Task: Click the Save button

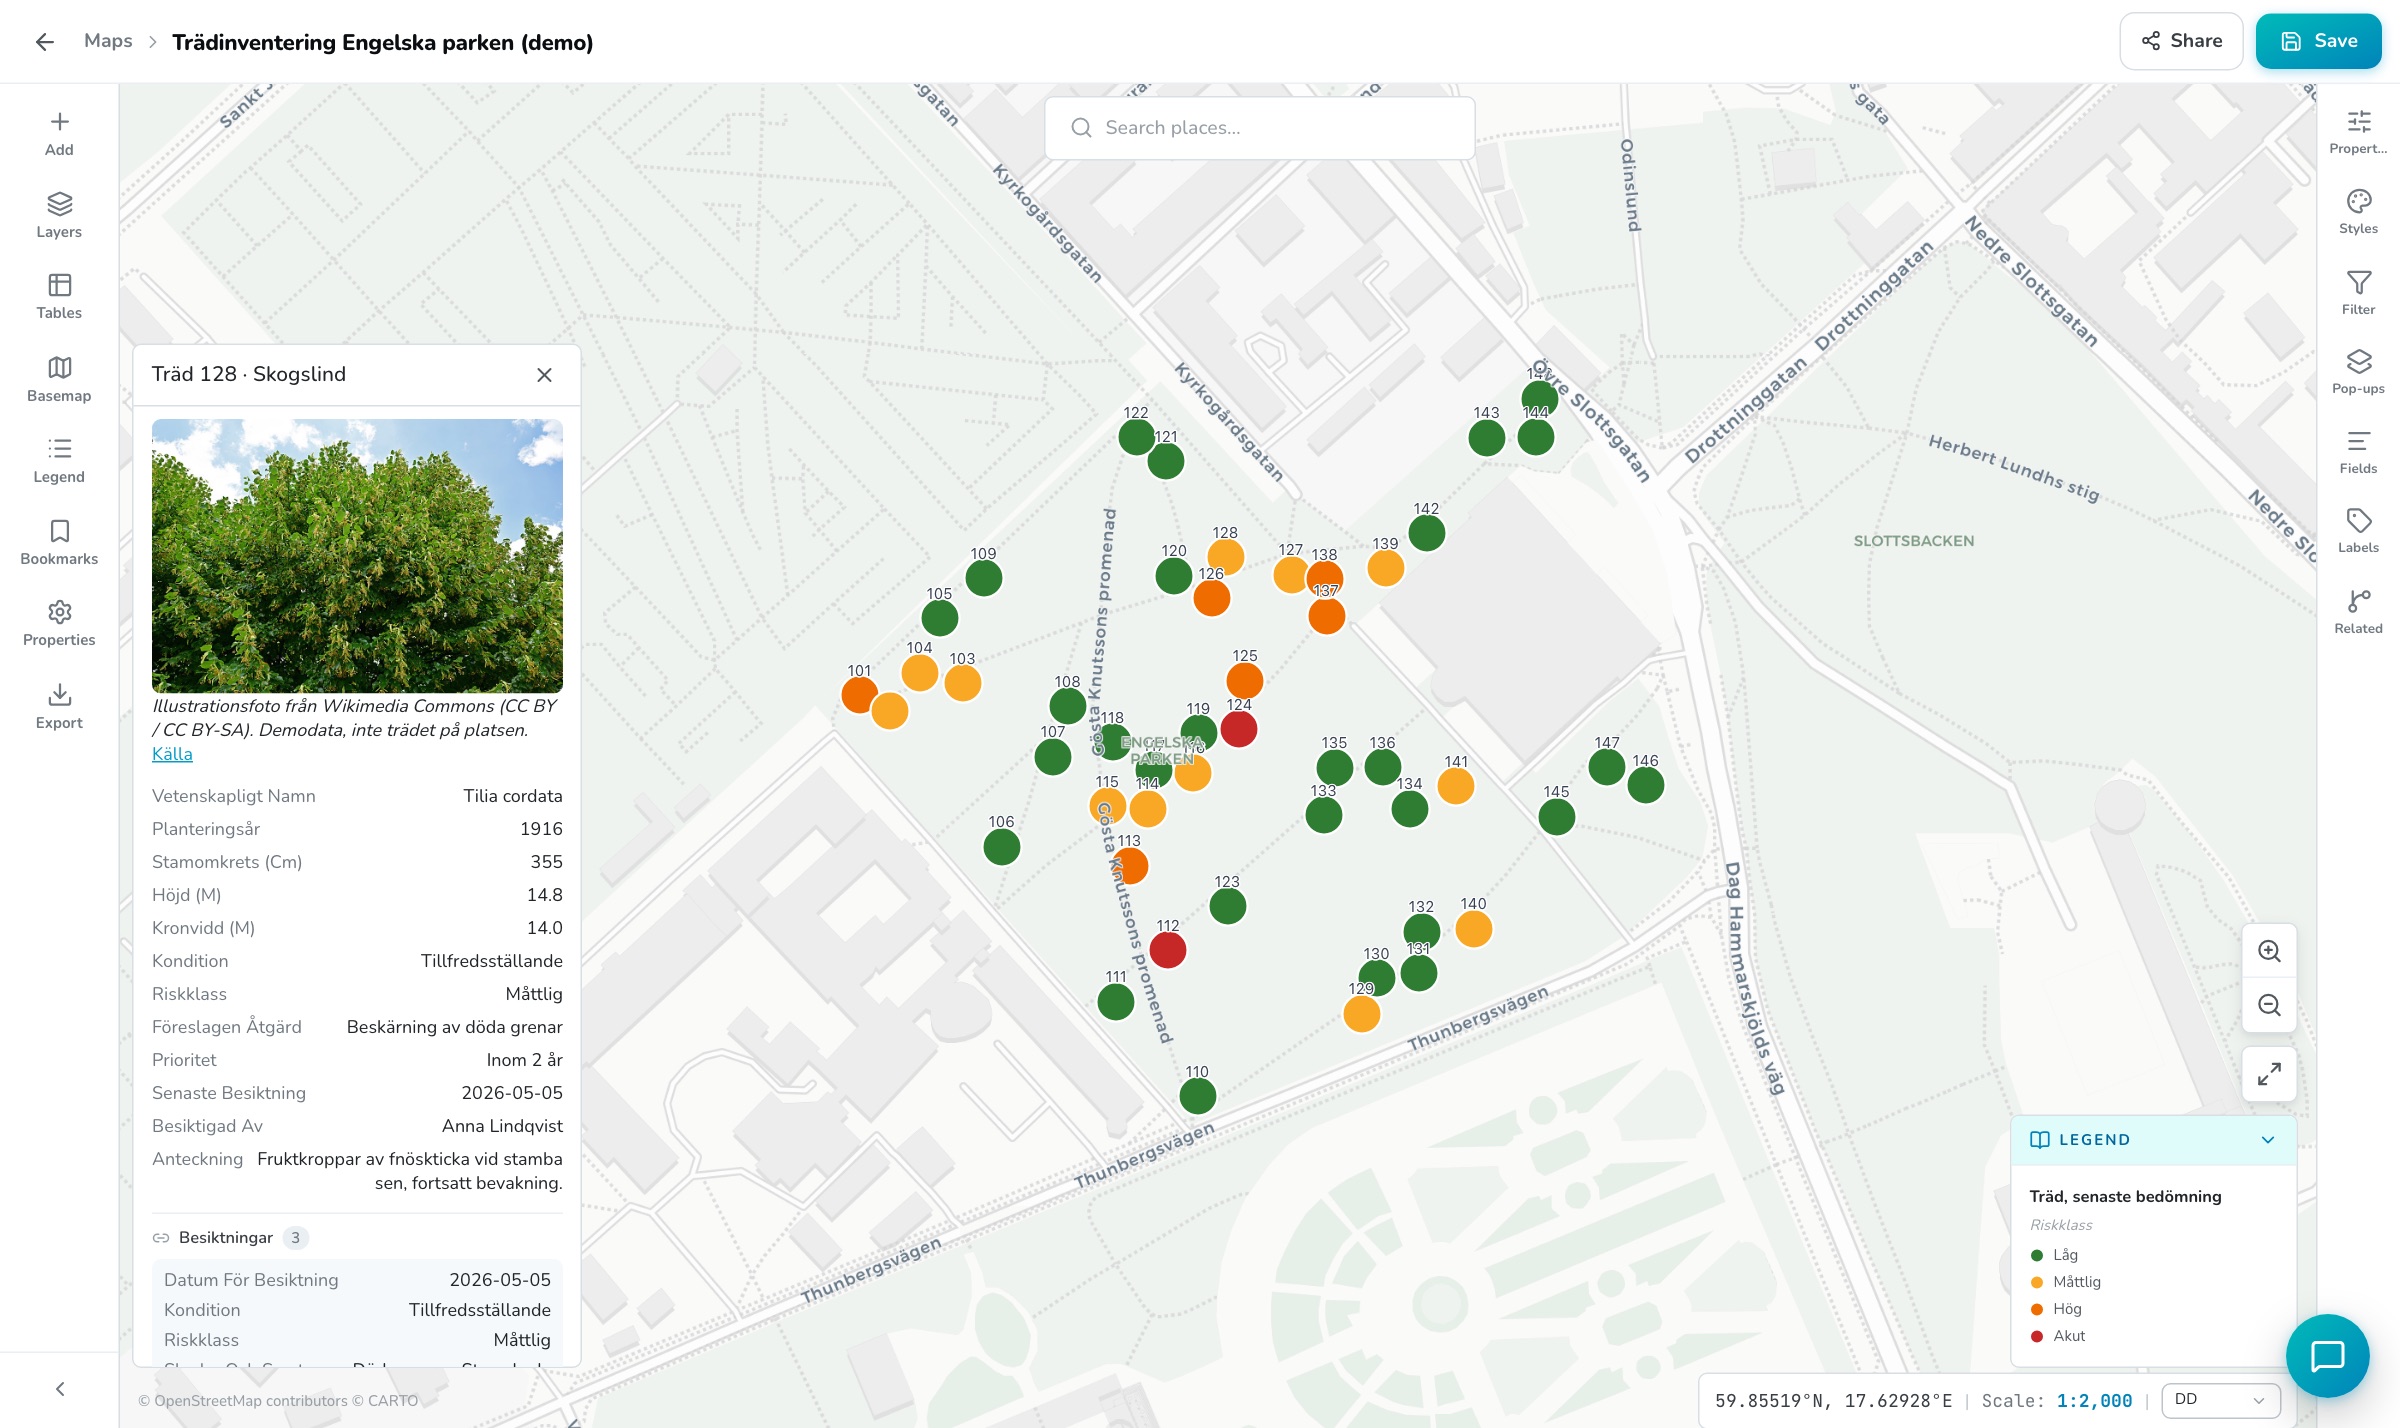Action: click(x=2318, y=41)
